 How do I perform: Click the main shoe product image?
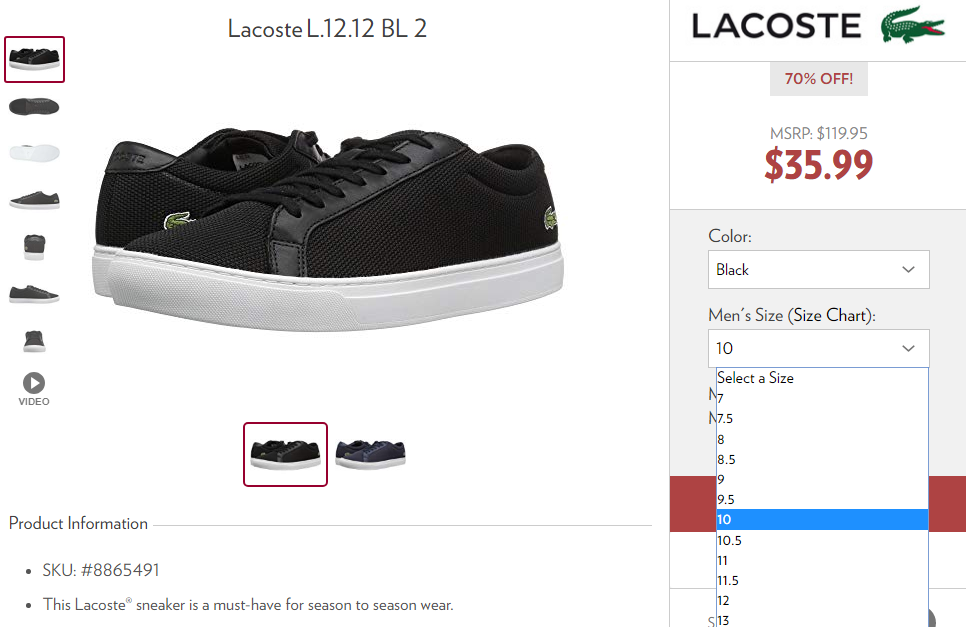coord(327,229)
